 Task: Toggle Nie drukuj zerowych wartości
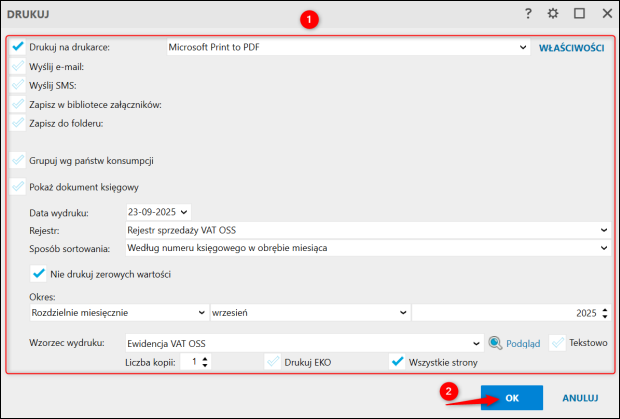click(x=38, y=274)
